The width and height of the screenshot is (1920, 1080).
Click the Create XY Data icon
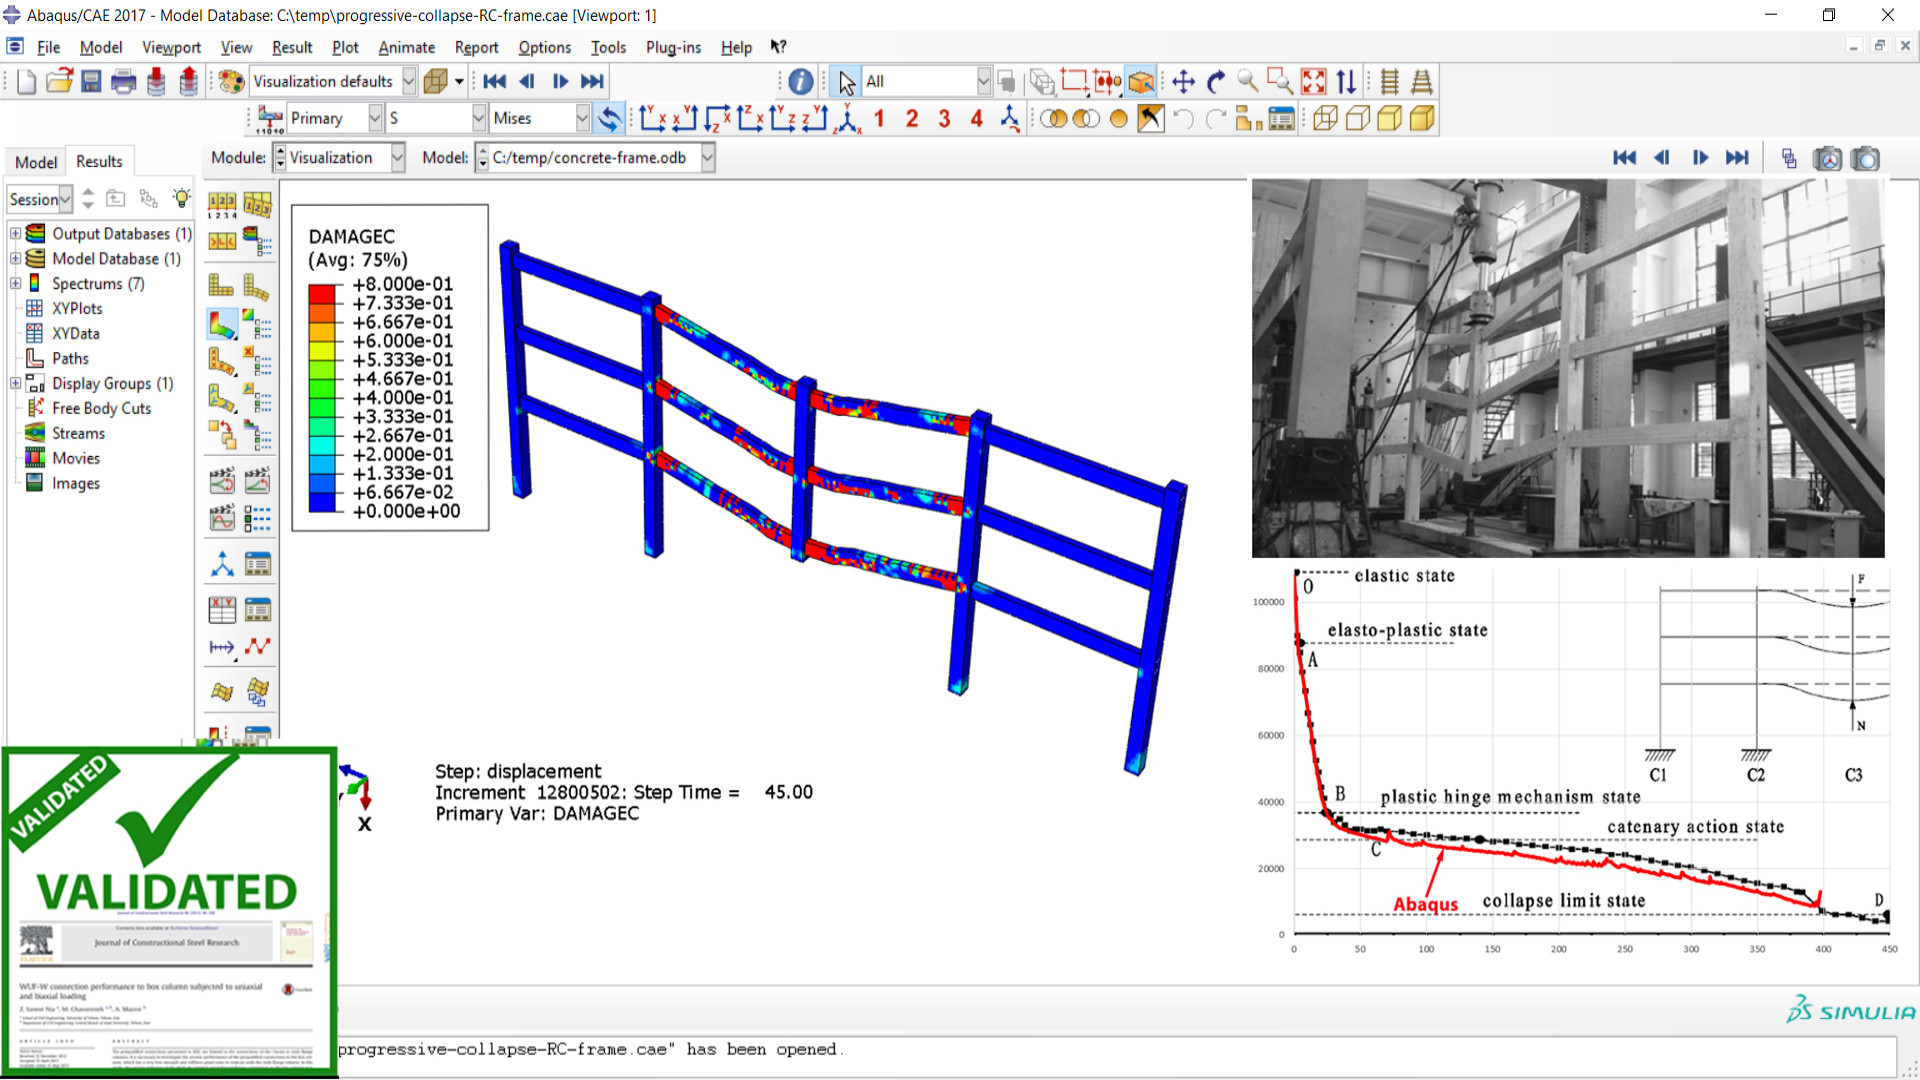222,609
